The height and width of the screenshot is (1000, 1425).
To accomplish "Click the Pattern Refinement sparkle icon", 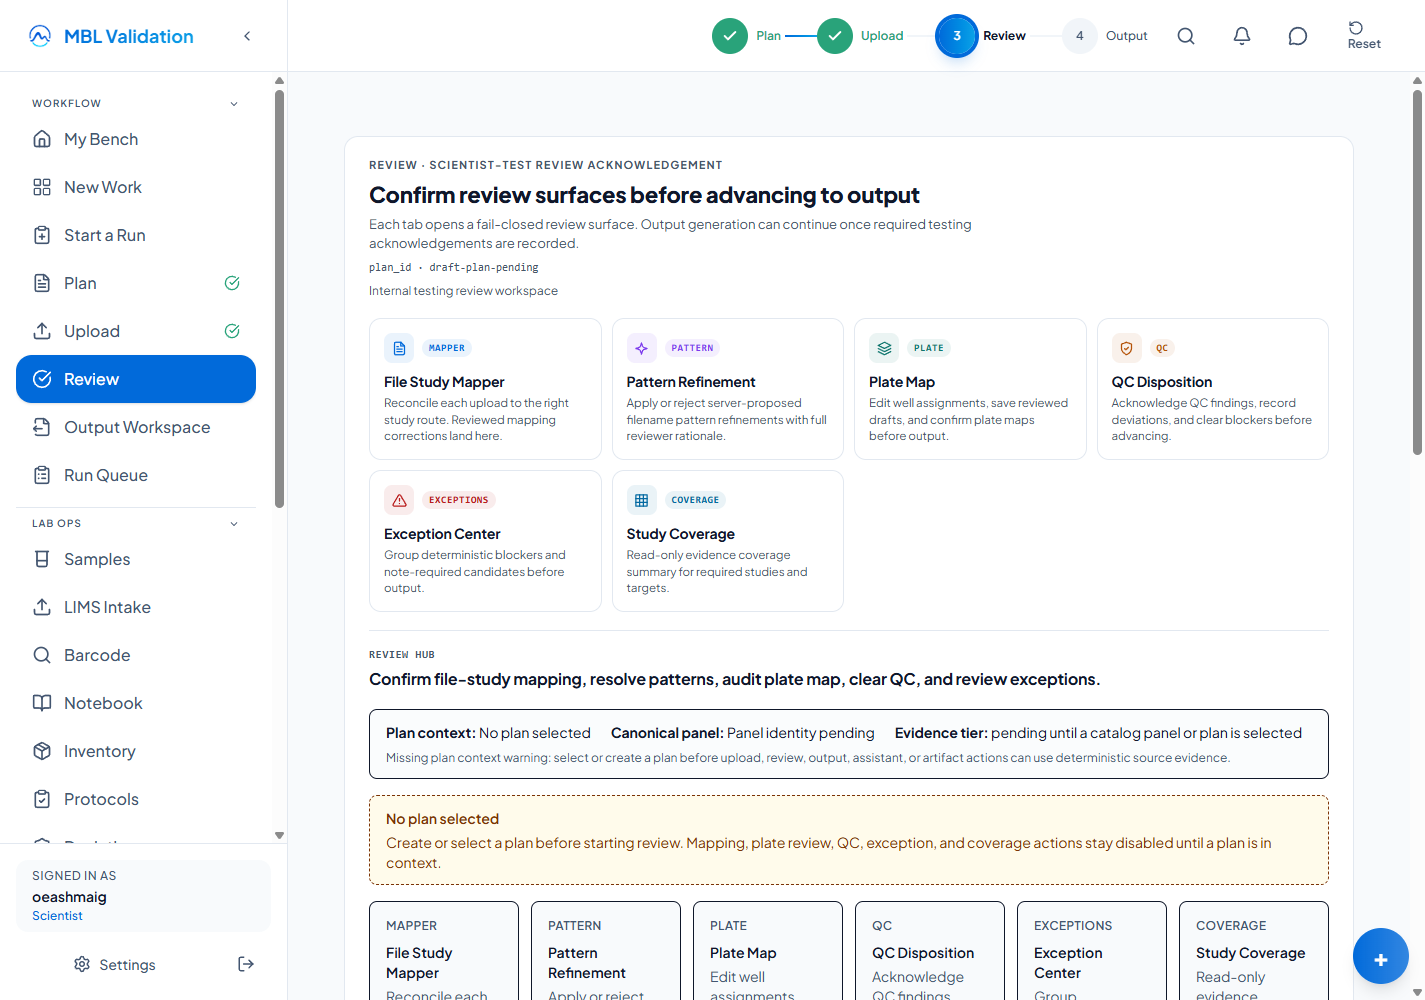I will 642,348.
